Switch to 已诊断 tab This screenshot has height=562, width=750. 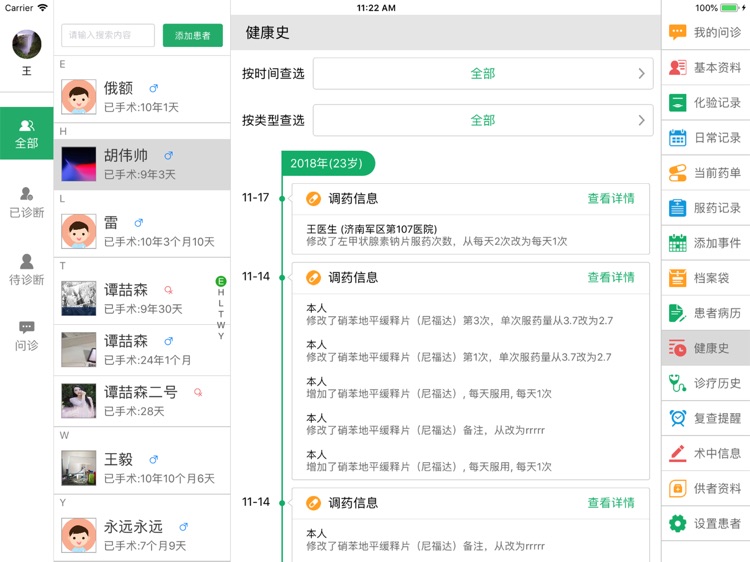tap(26, 202)
